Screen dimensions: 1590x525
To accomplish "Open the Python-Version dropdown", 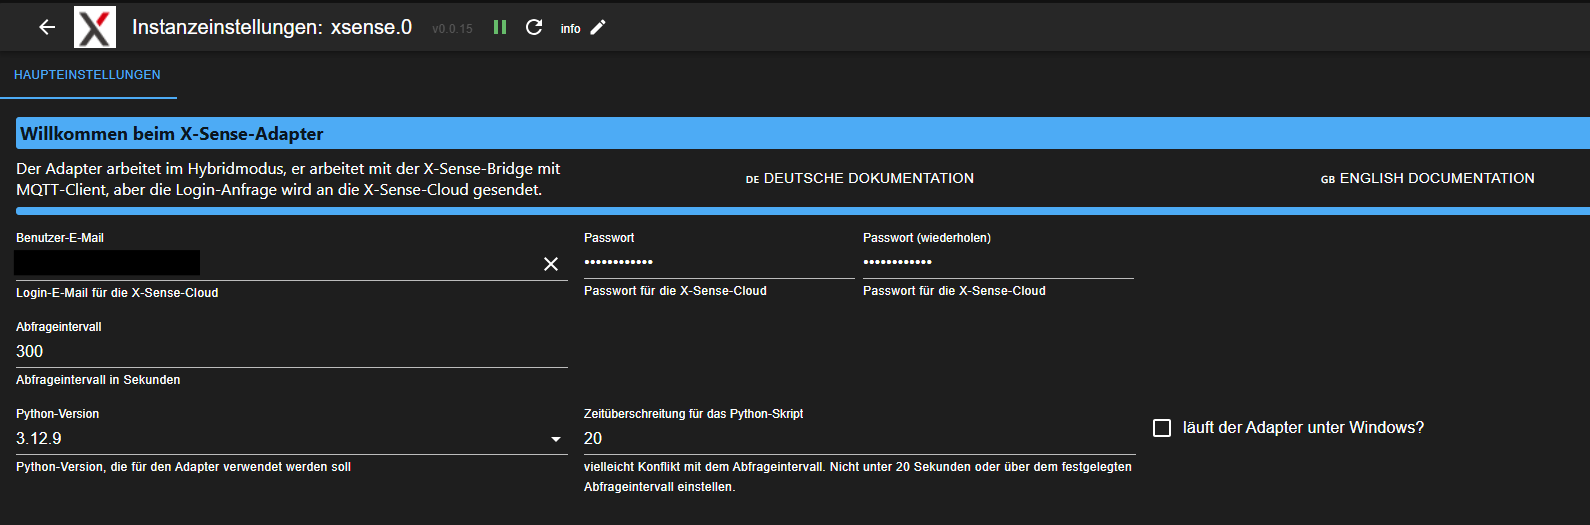I will pyautogui.click(x=556, y=439).
